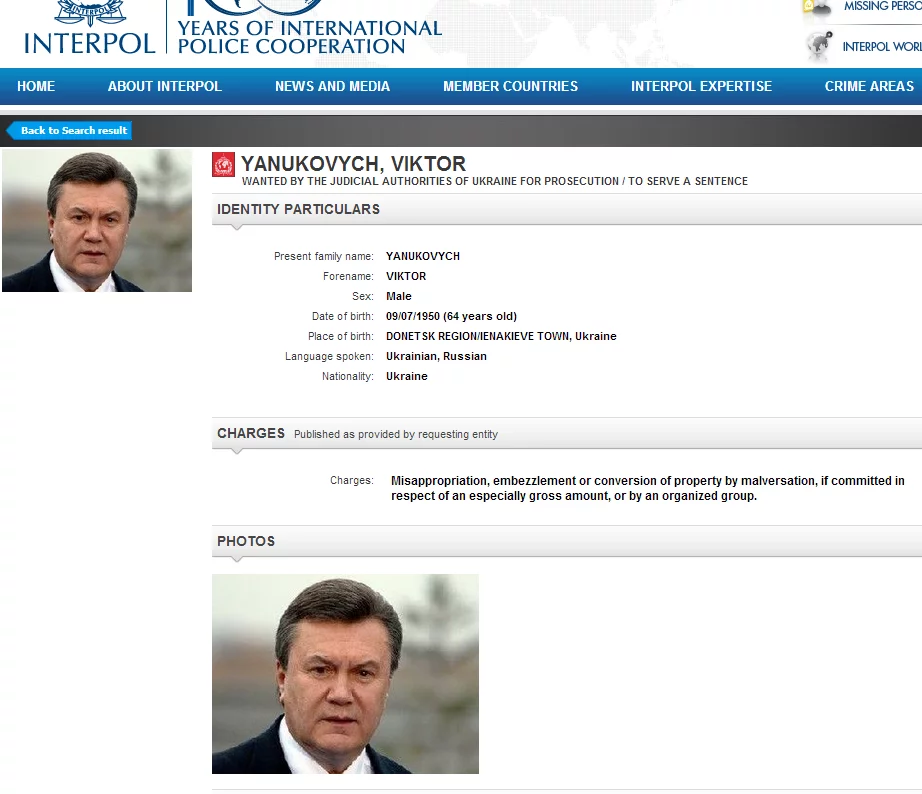The width and height of the screenshot is (922, 794).
Task: Open the Missing Persons icon link
Action: tap(818, 8)
